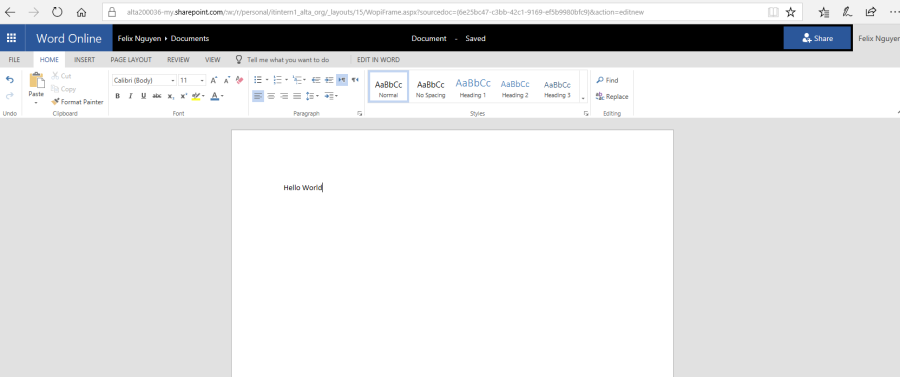Toggle superscript formatting
The image size is (900, 377).
pyautogui.click(x=184, y=96)
